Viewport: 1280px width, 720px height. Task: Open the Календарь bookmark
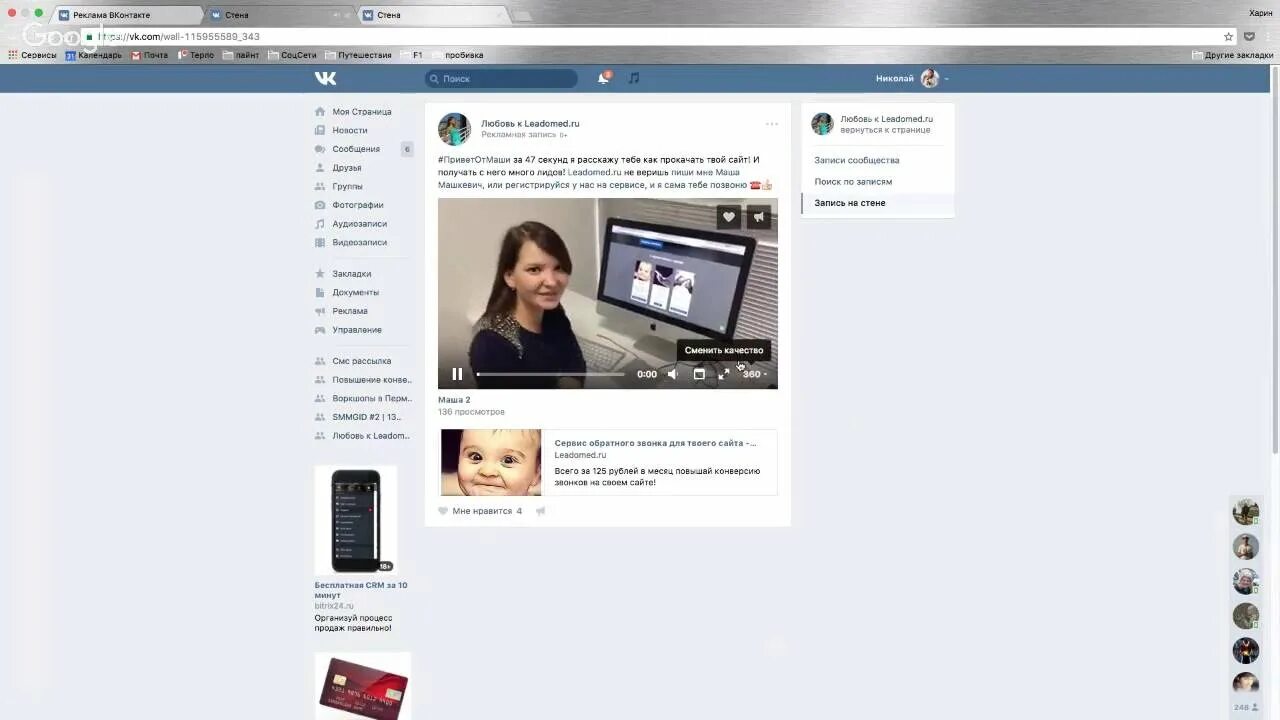coord(94,55)
